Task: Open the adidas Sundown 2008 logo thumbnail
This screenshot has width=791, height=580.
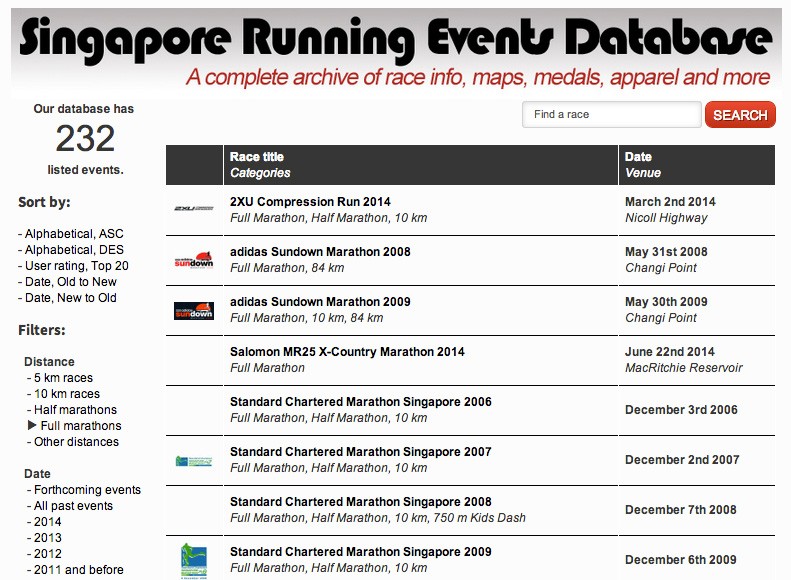Action: pos(194,259)
